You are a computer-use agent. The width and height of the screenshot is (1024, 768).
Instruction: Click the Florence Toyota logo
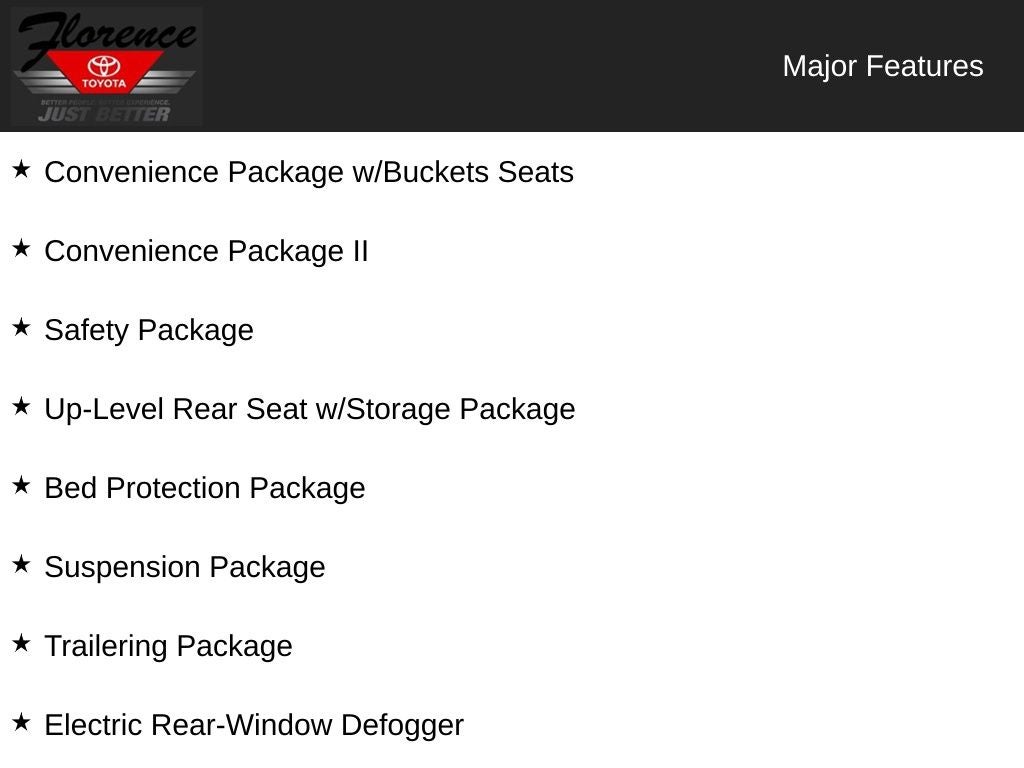pos(106,66)
